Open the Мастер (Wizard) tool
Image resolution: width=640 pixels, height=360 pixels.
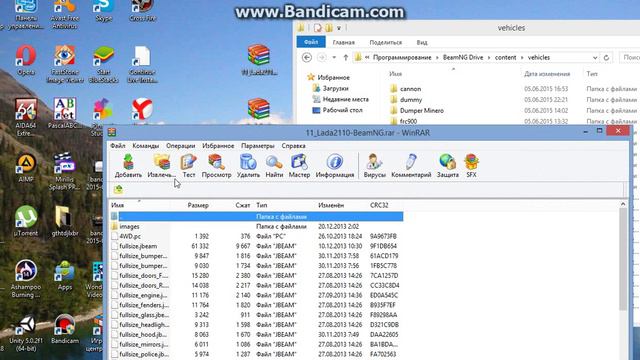tap(299, 166)
